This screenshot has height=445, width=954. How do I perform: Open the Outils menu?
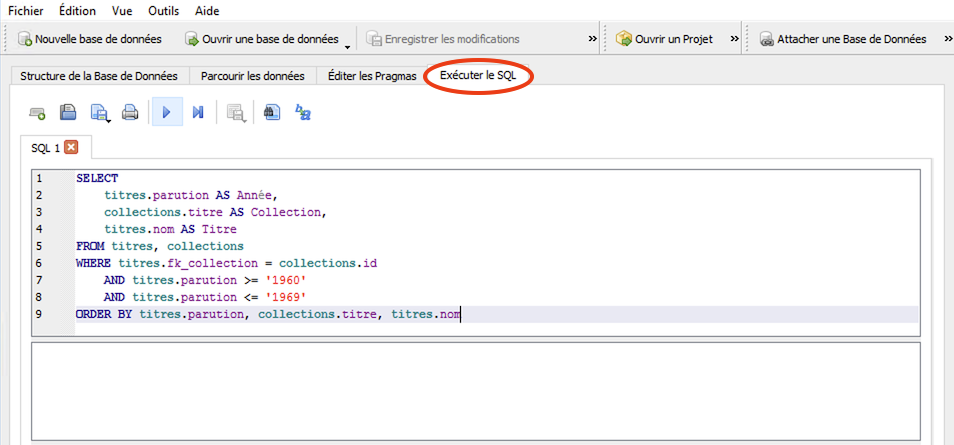pos(163,11)
